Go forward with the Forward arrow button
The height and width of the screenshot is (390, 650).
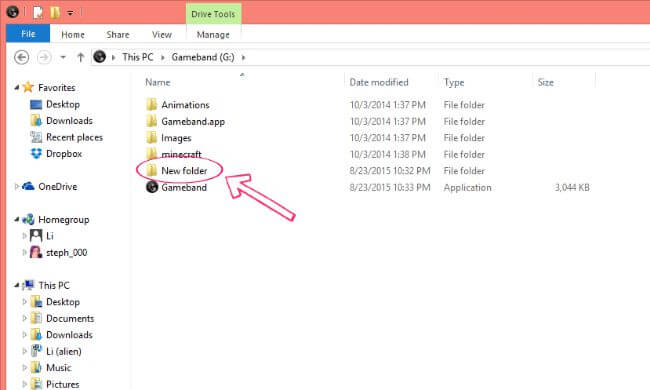(44, 57)
